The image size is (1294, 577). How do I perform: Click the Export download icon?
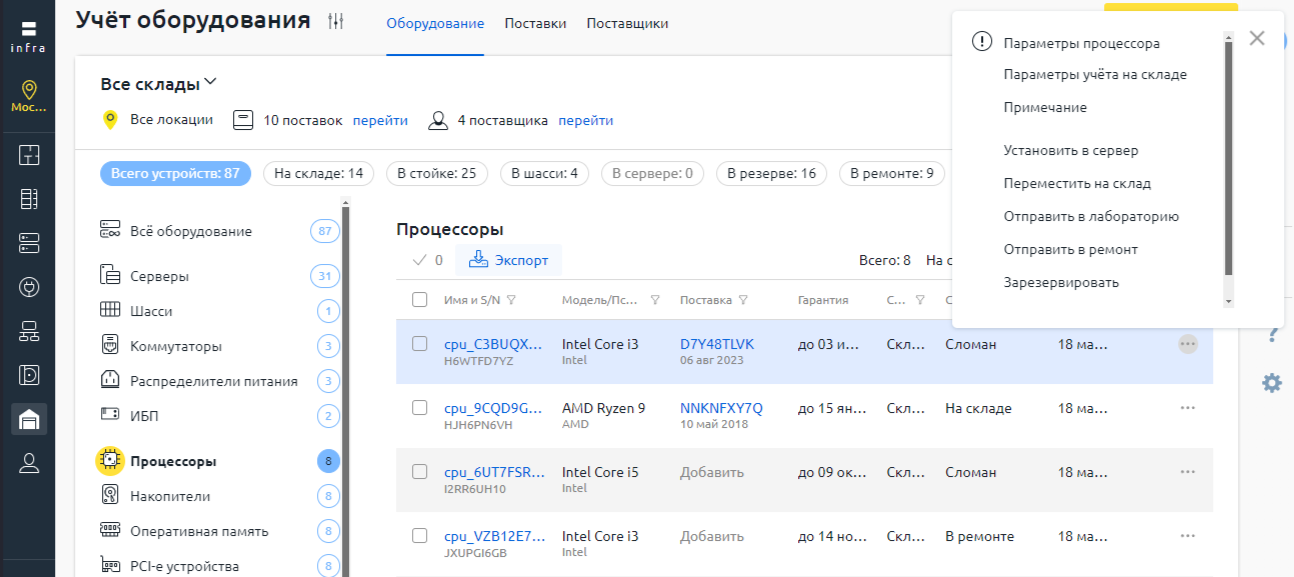point(478,260)
